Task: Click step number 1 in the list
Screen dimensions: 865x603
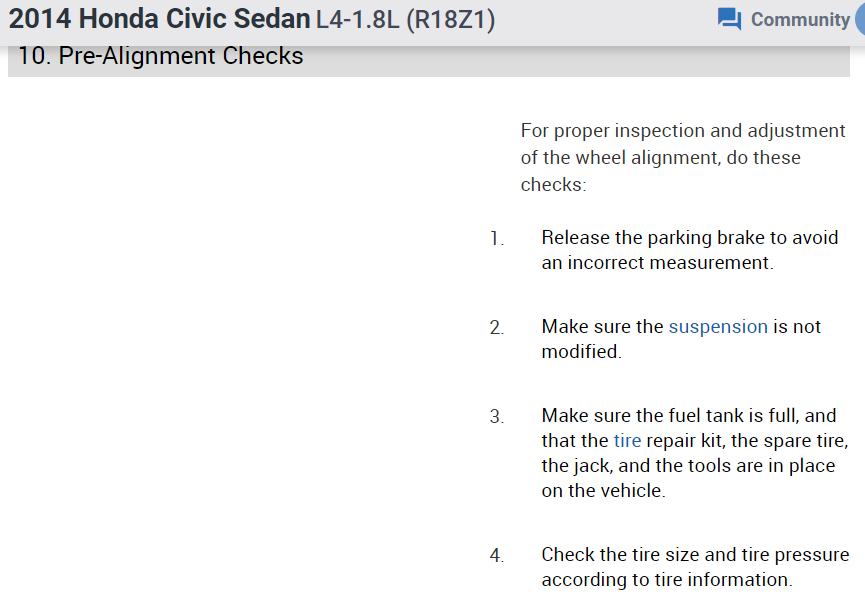Action: (497, 239)
